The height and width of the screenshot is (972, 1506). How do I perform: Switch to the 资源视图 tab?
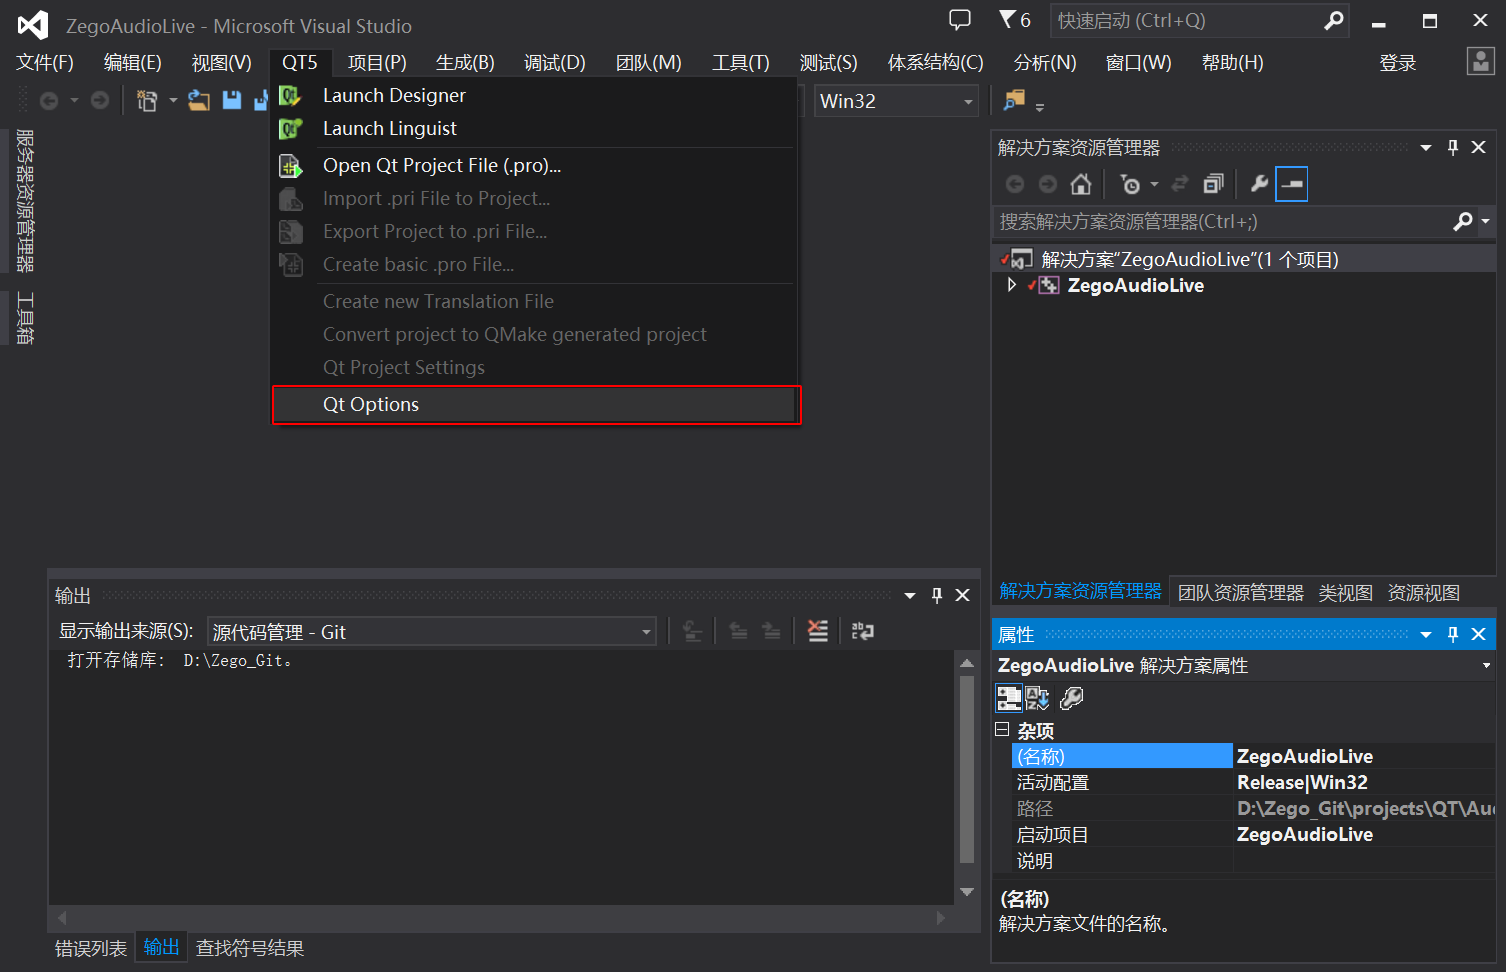pyautogui.click(x=1424, y=593)
